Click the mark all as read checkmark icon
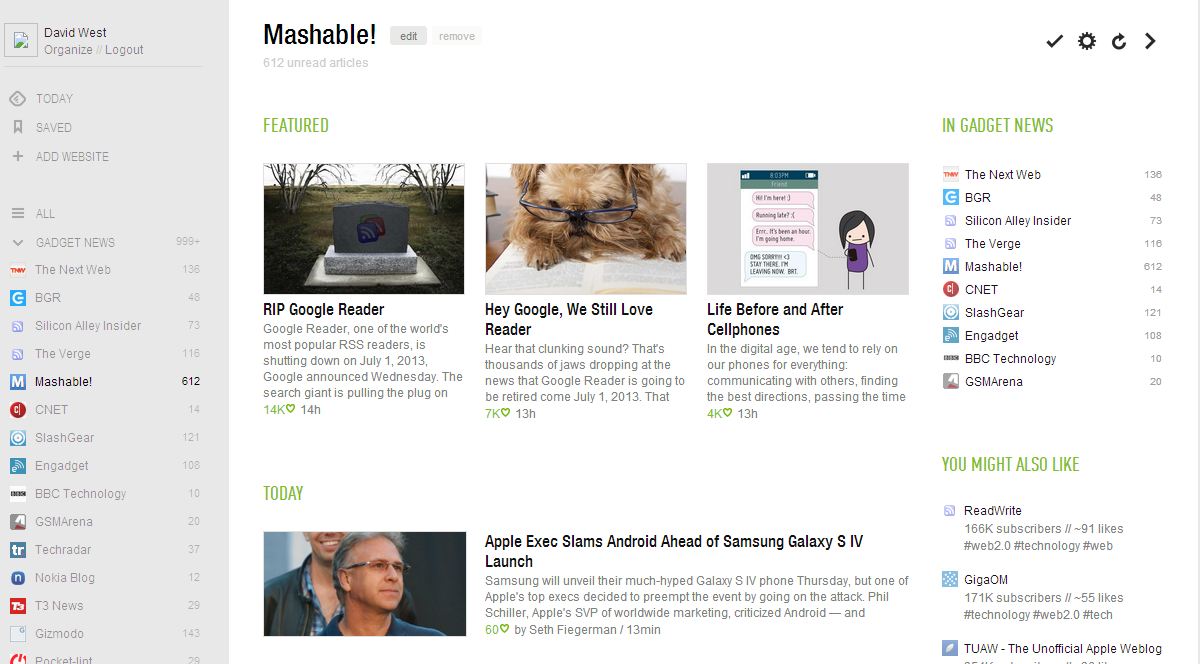This screenshot has height=664, width=1200. [1054, 41]
